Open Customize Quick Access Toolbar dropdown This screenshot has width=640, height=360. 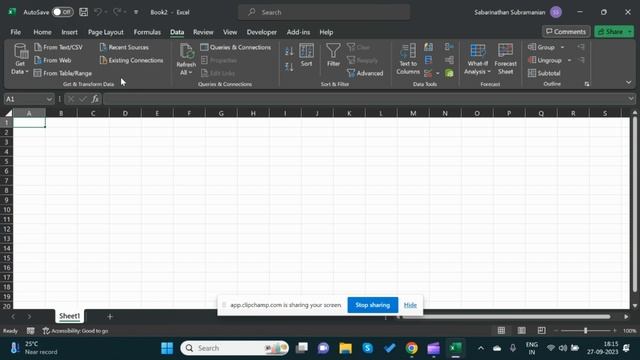[x=136, y=12]
